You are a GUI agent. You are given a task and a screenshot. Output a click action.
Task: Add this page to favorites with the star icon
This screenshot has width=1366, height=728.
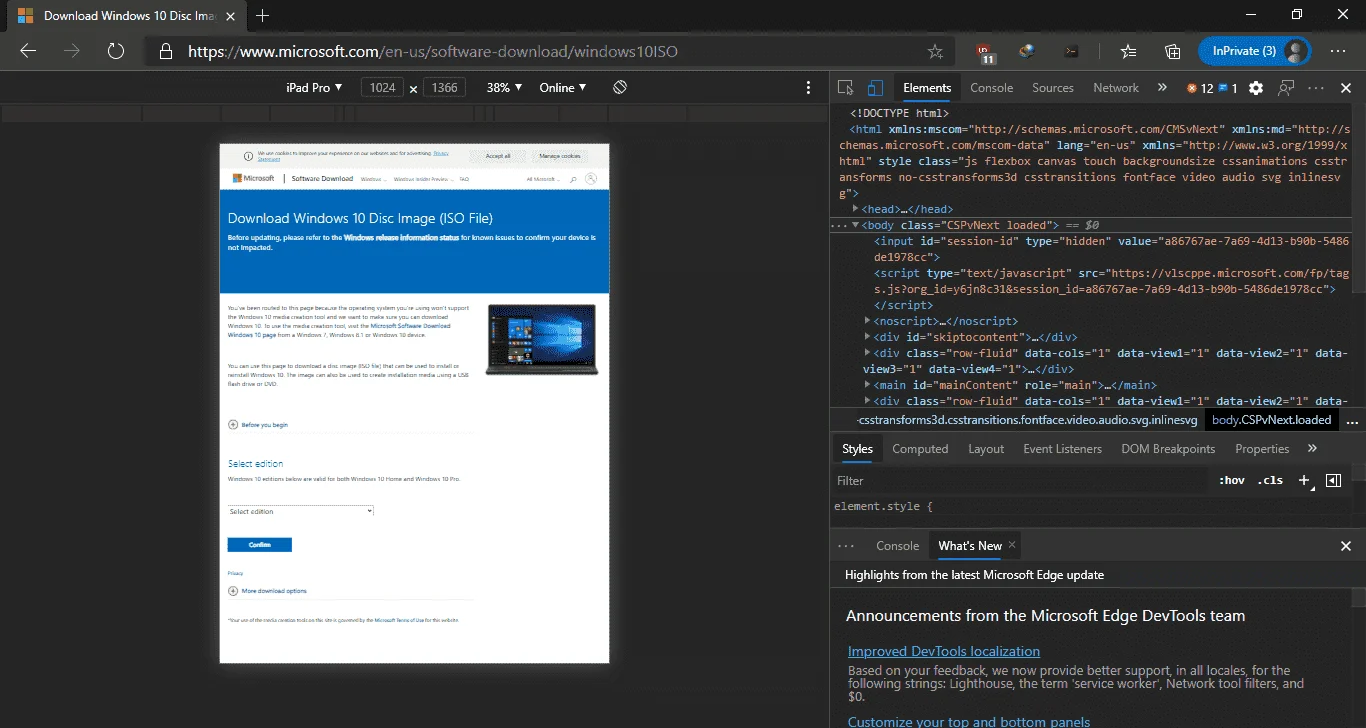click(x=935, y=51)
